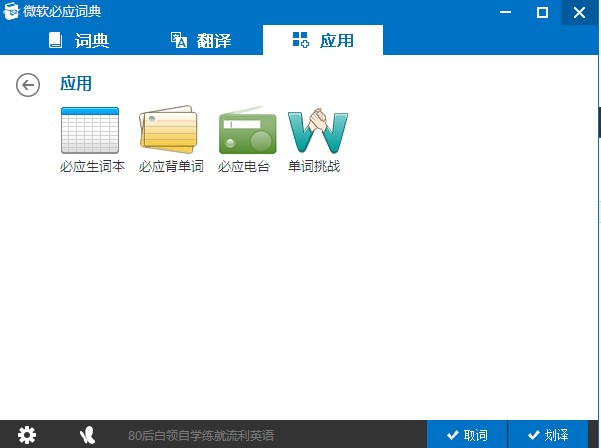Launch the 必应背单词 flashcard app icon
601x448 pixels.
[169, 130]
